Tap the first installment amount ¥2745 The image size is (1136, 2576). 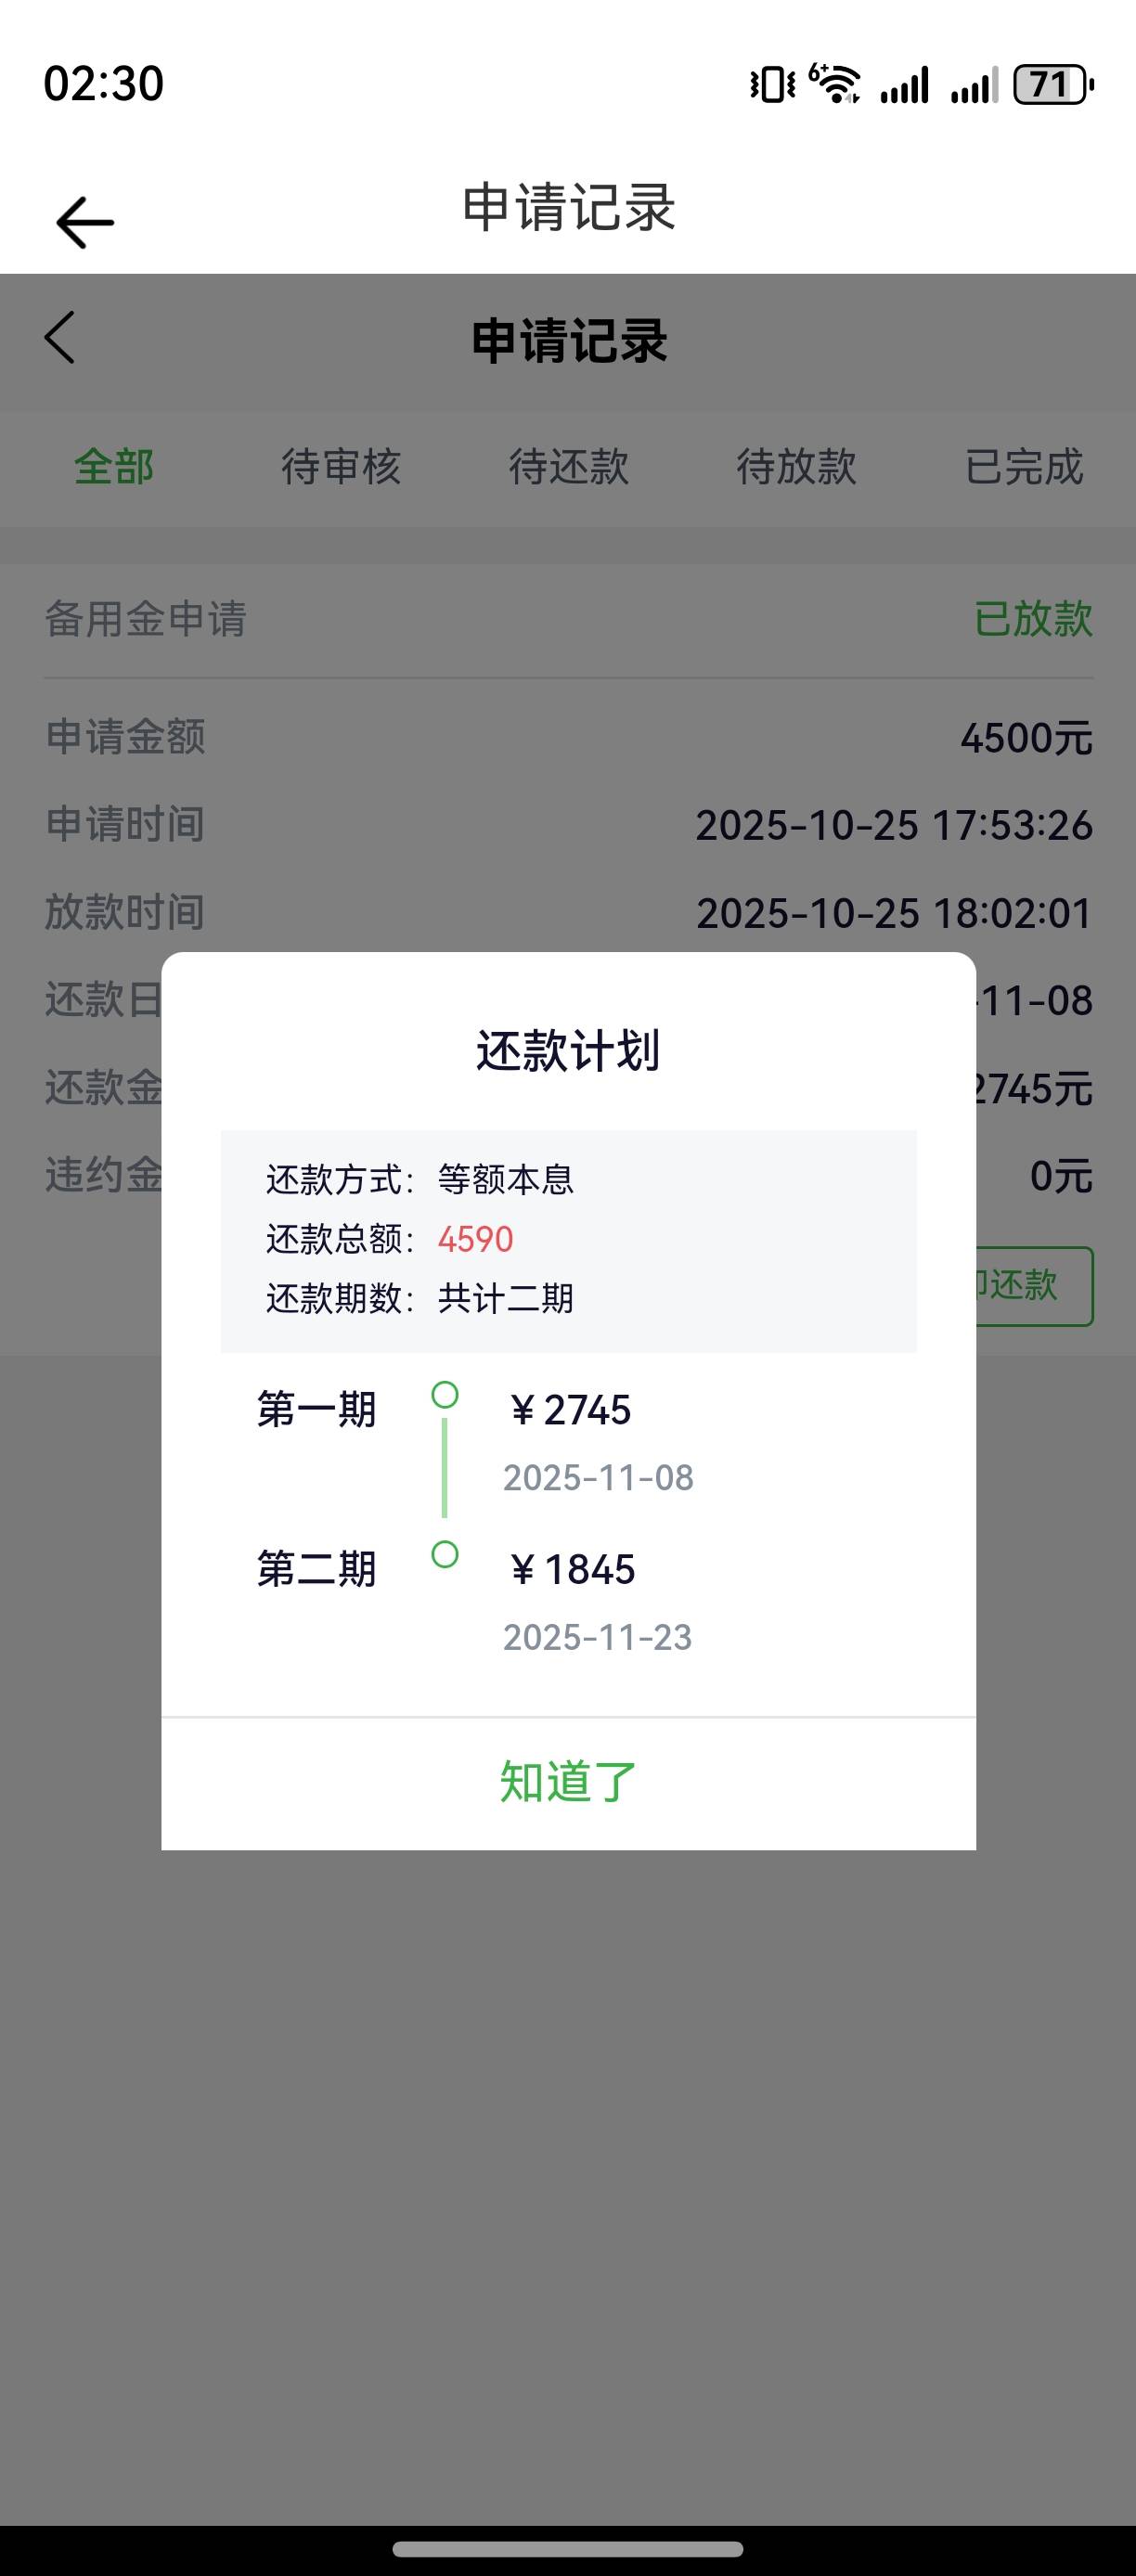coord(570,1410)
